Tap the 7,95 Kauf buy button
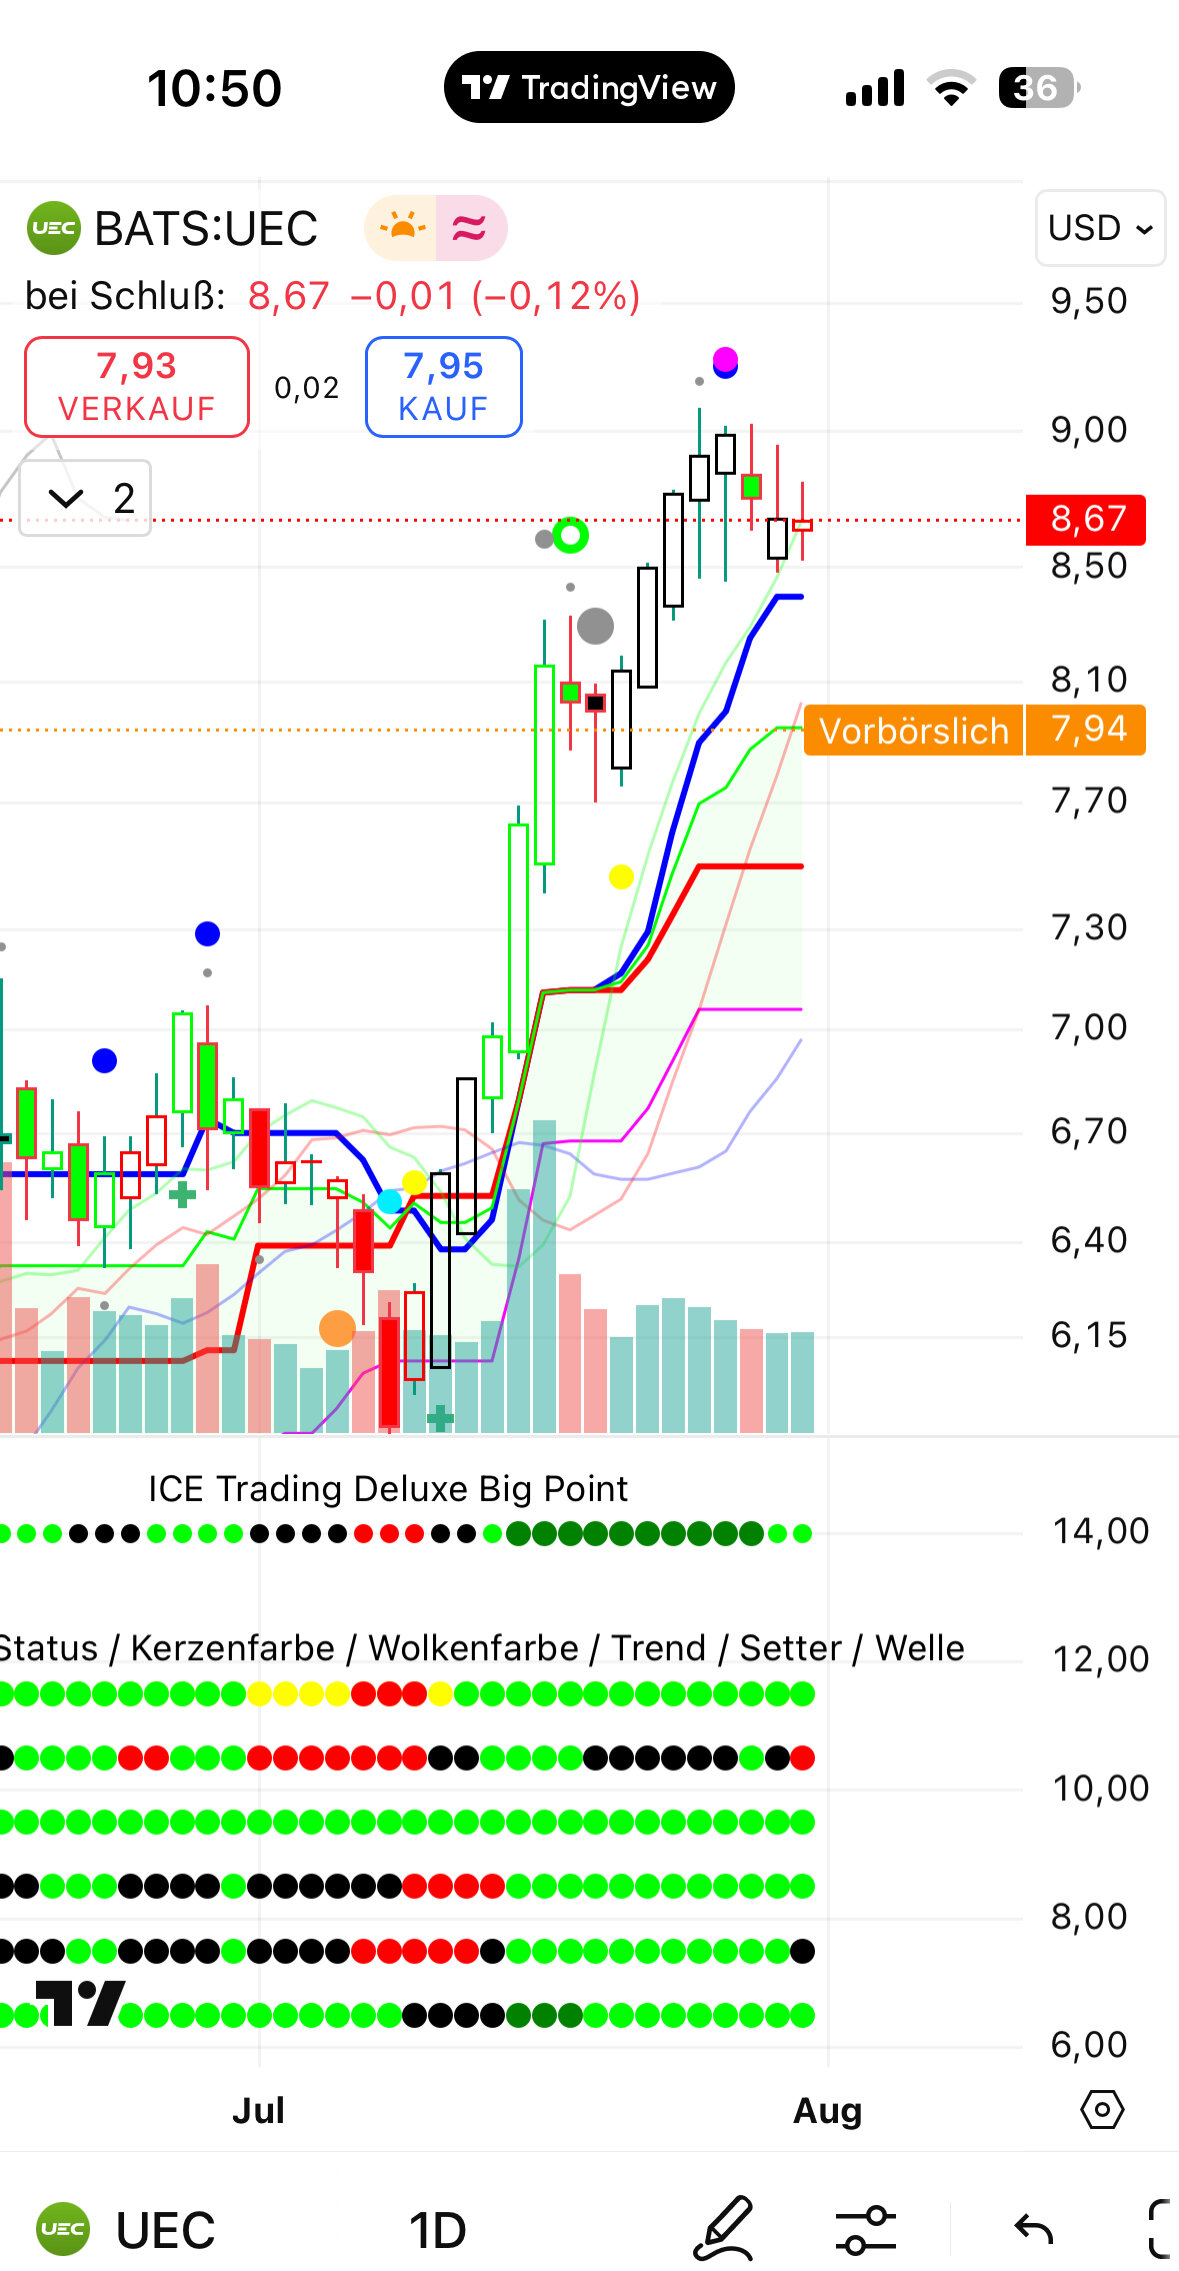The height and width of the screenshot is (2271, 1179). pos(443,387)
